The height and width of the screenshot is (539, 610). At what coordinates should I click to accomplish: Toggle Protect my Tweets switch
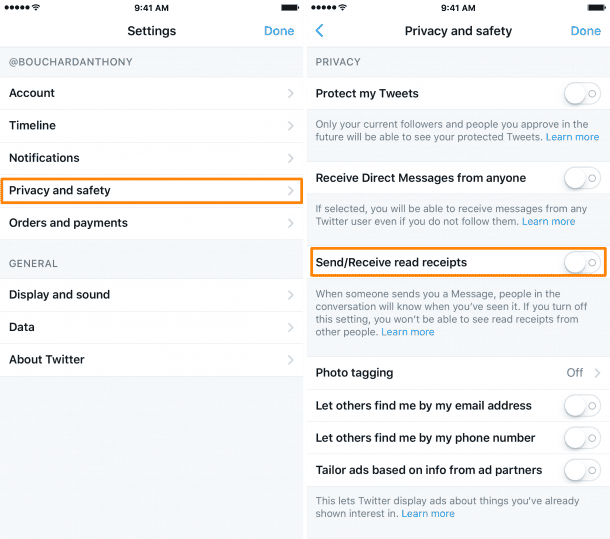point(582,94)
